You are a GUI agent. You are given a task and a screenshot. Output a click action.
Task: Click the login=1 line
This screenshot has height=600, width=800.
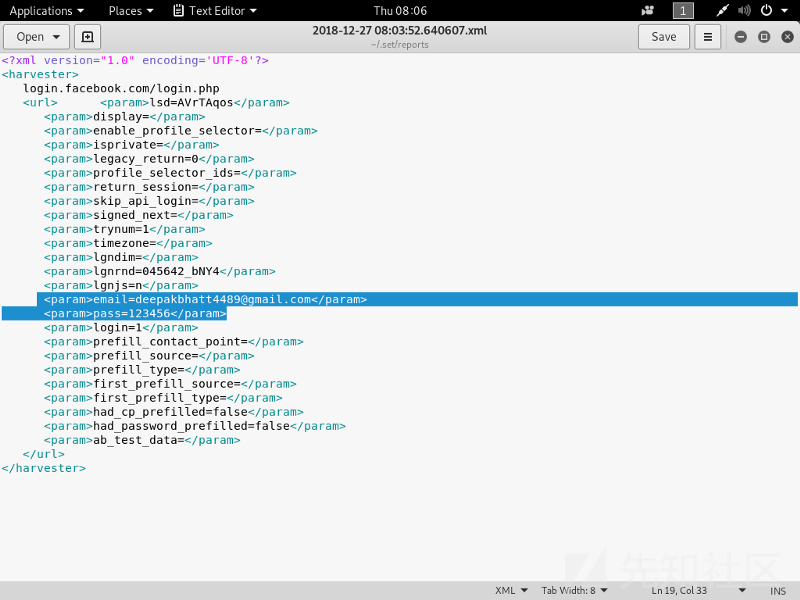point(121,328)
